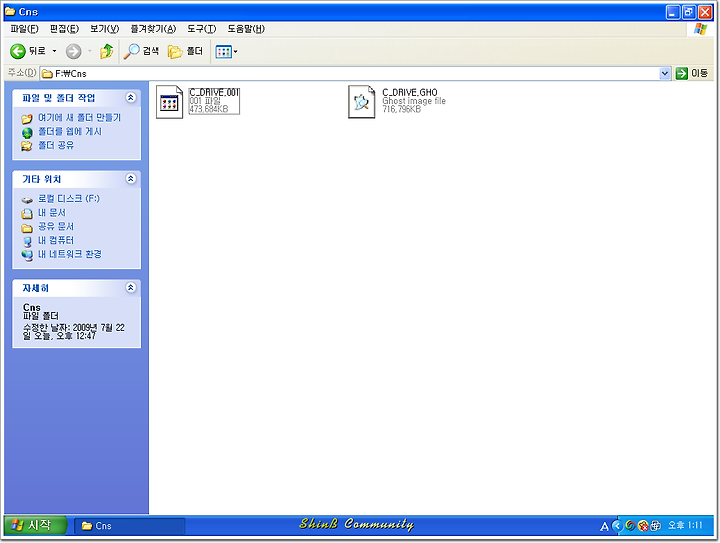
Task: Click the language bar A icon in tray
Action: 604,526
